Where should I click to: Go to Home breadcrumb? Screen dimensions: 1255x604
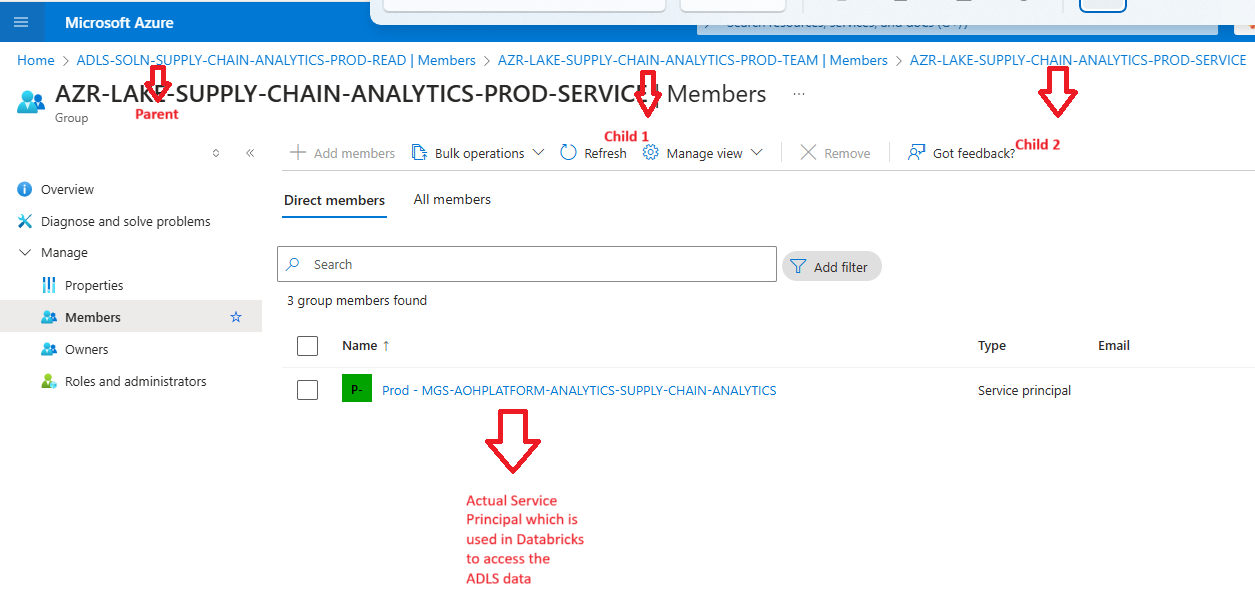click(x=36, y=60)
